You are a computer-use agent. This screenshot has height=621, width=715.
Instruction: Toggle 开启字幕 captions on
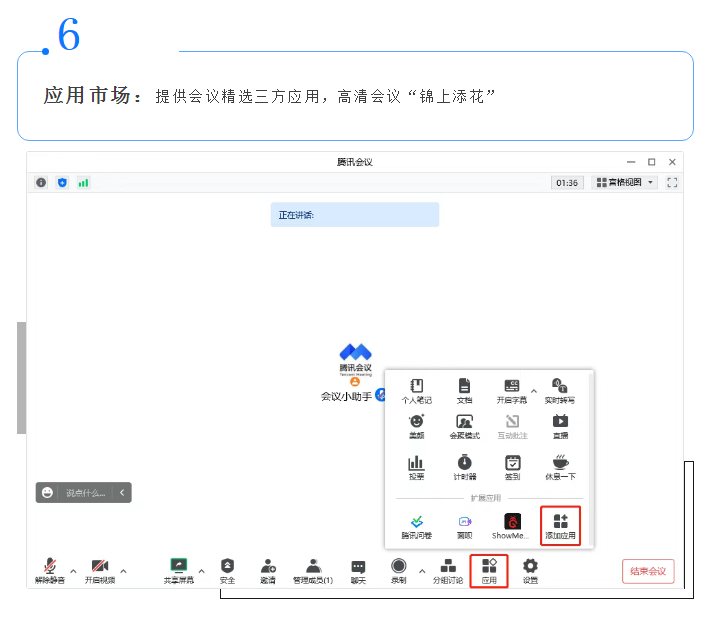coord(511,390)
